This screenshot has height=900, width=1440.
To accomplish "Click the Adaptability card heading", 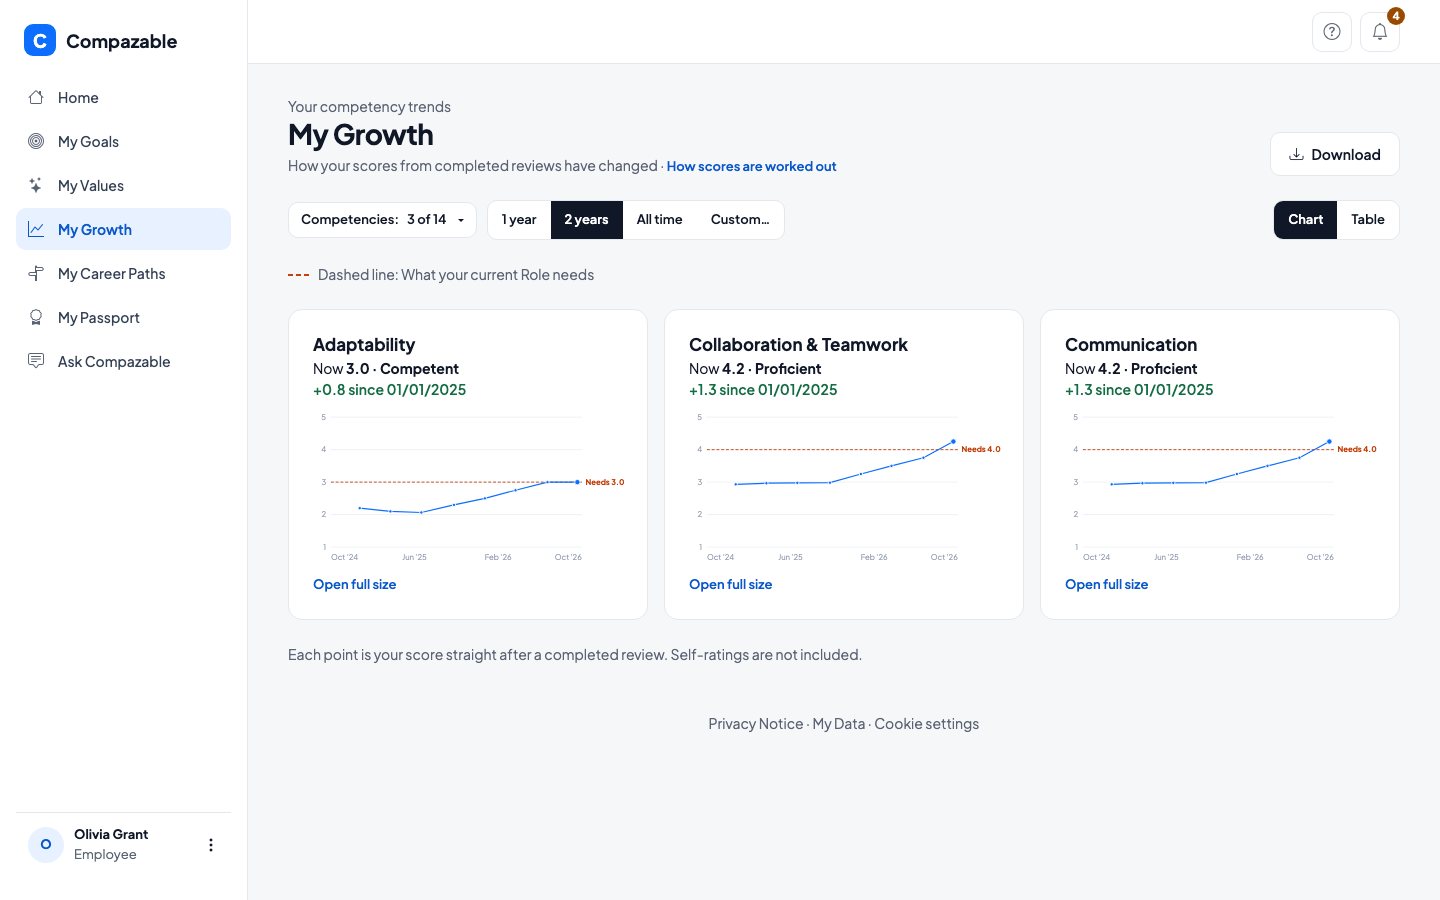I will (x=364, y=345).
